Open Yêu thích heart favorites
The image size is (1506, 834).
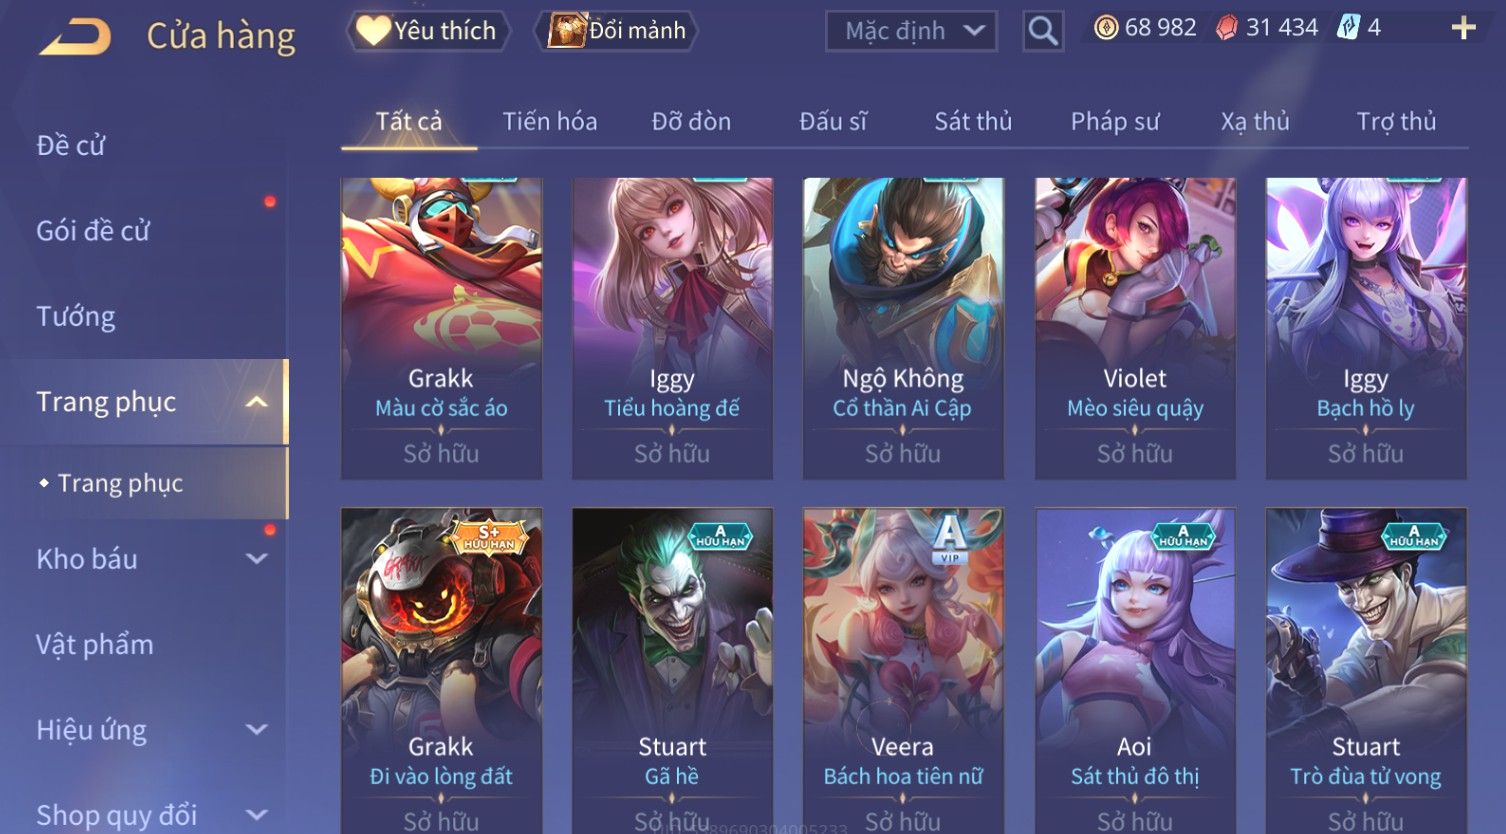(428, 31)
